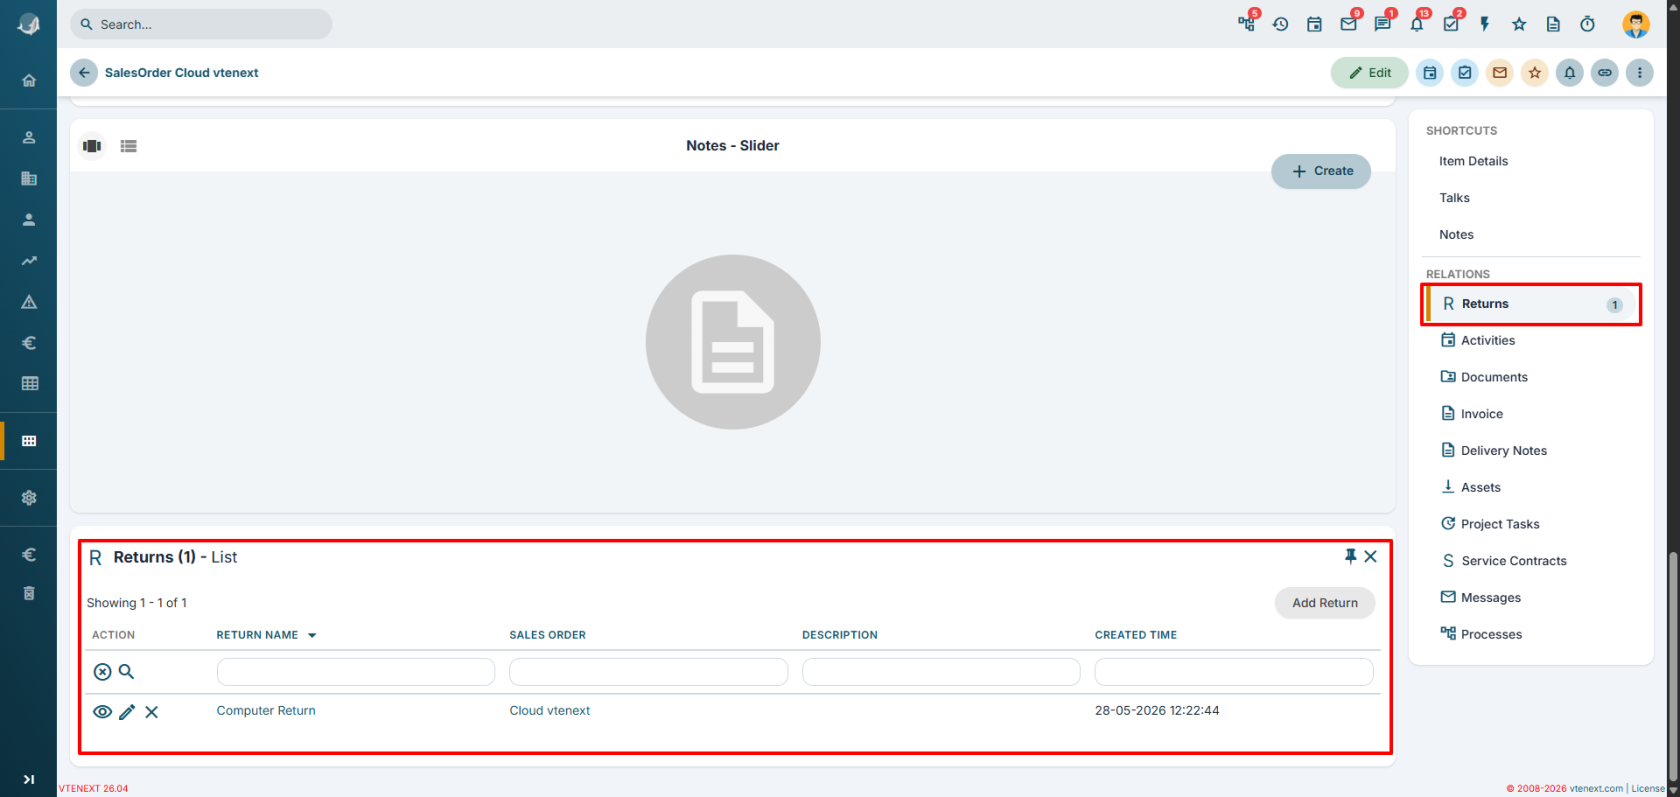
Task: Mark record favorite with orange star button
Action: point(1535,72)
